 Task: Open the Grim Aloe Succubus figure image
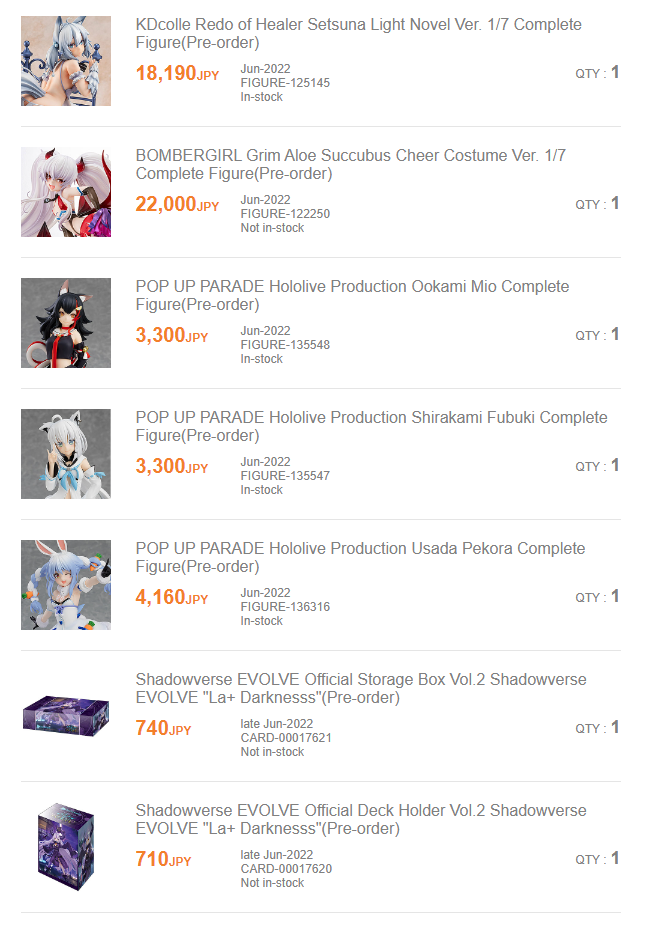pos(66,192)
